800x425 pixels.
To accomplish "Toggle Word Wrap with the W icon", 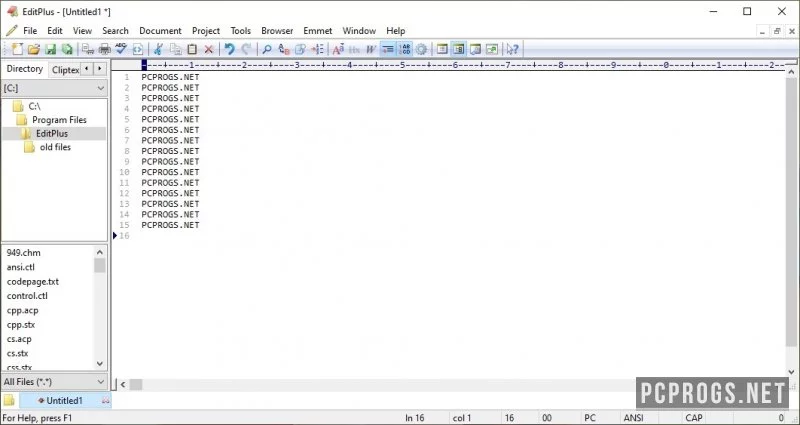I will click(x=371, y=49).
